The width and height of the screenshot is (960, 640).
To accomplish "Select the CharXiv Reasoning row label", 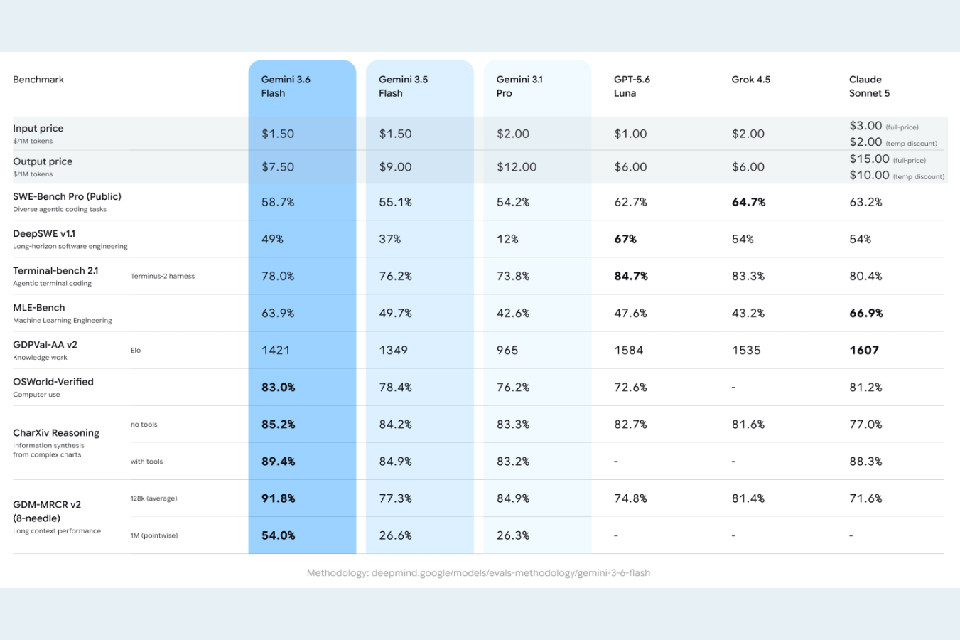I will [56, 433].
